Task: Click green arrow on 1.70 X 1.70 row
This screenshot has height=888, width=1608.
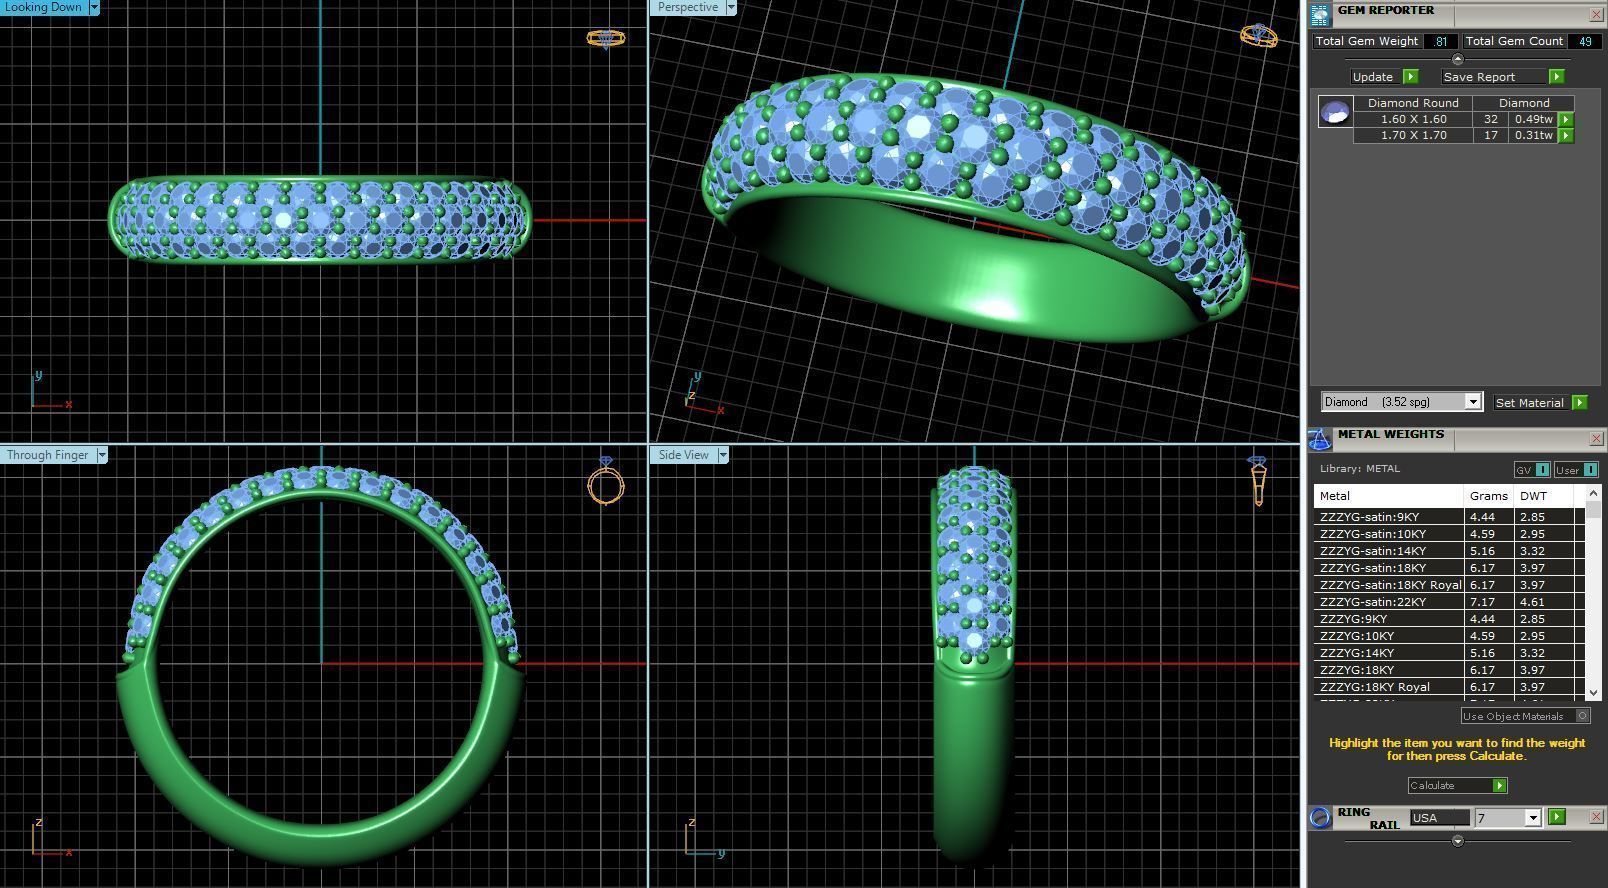Action: point(1566,135)
